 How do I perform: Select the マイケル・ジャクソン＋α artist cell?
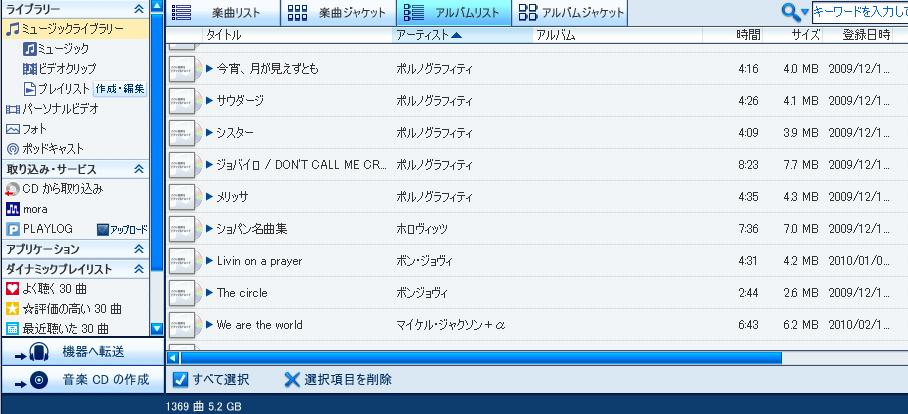451,325
